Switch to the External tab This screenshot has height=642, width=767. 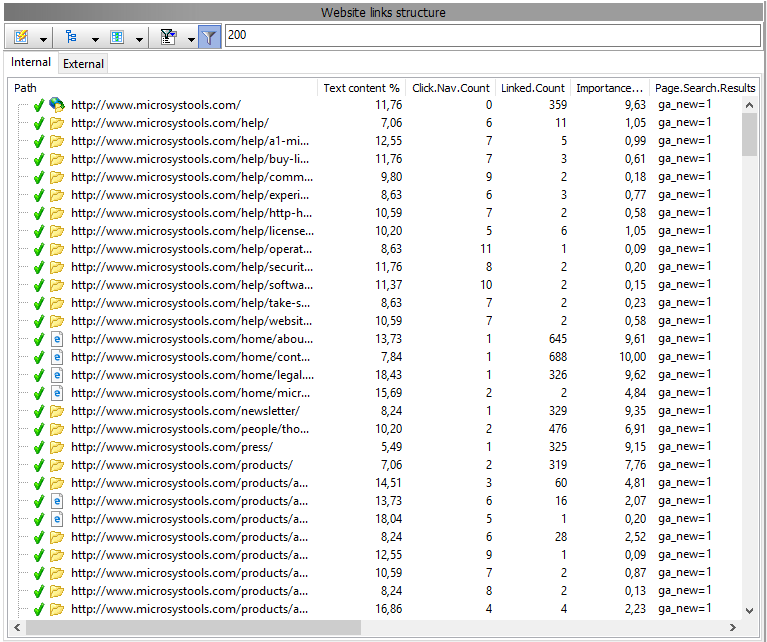click(x=83, y=64)
